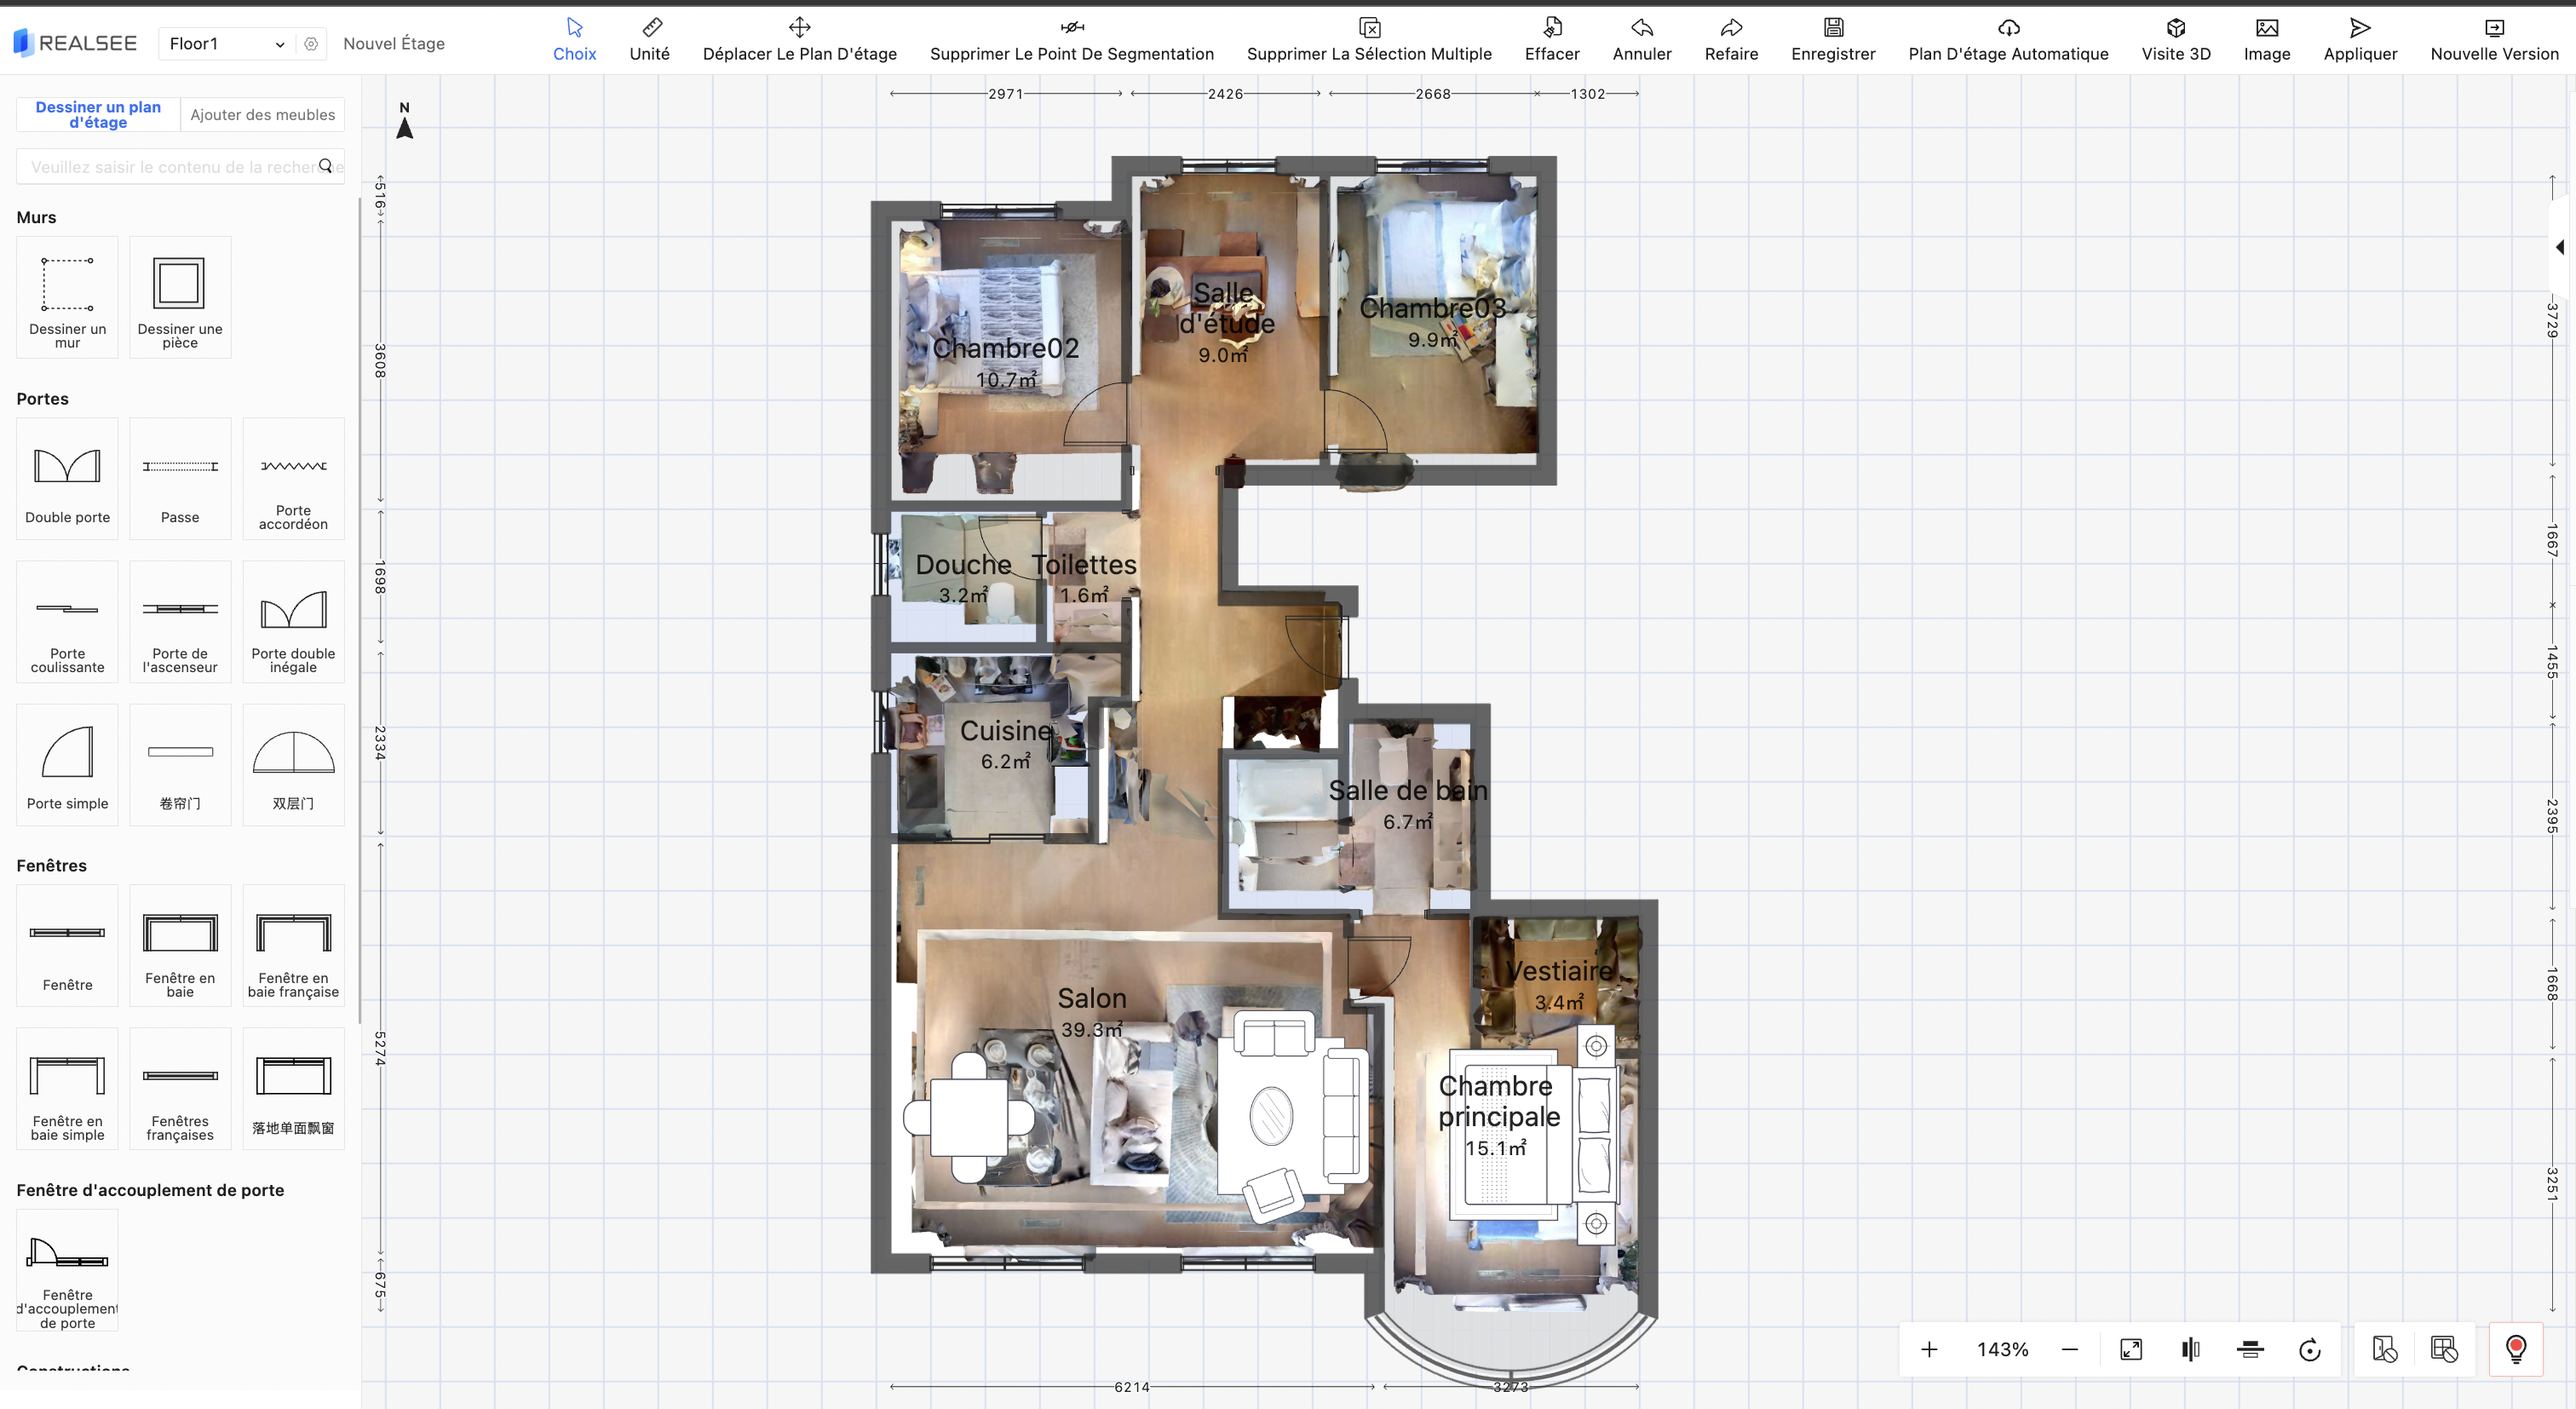Select the Dessiner un mur tool
Image resolution: width=2576 pixels, height=1409 pixels.
[x=67, y=297]
